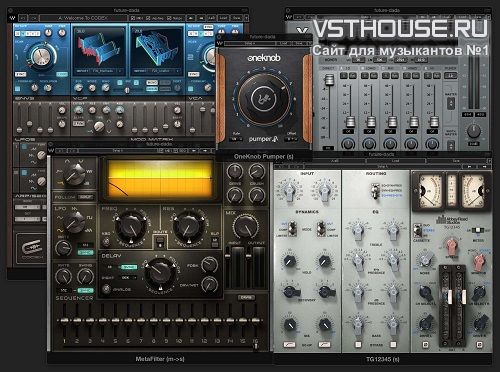The image size is (500, 372).
Task: Click the Waves logo in Codex toolbar
Action: [13, 18]
